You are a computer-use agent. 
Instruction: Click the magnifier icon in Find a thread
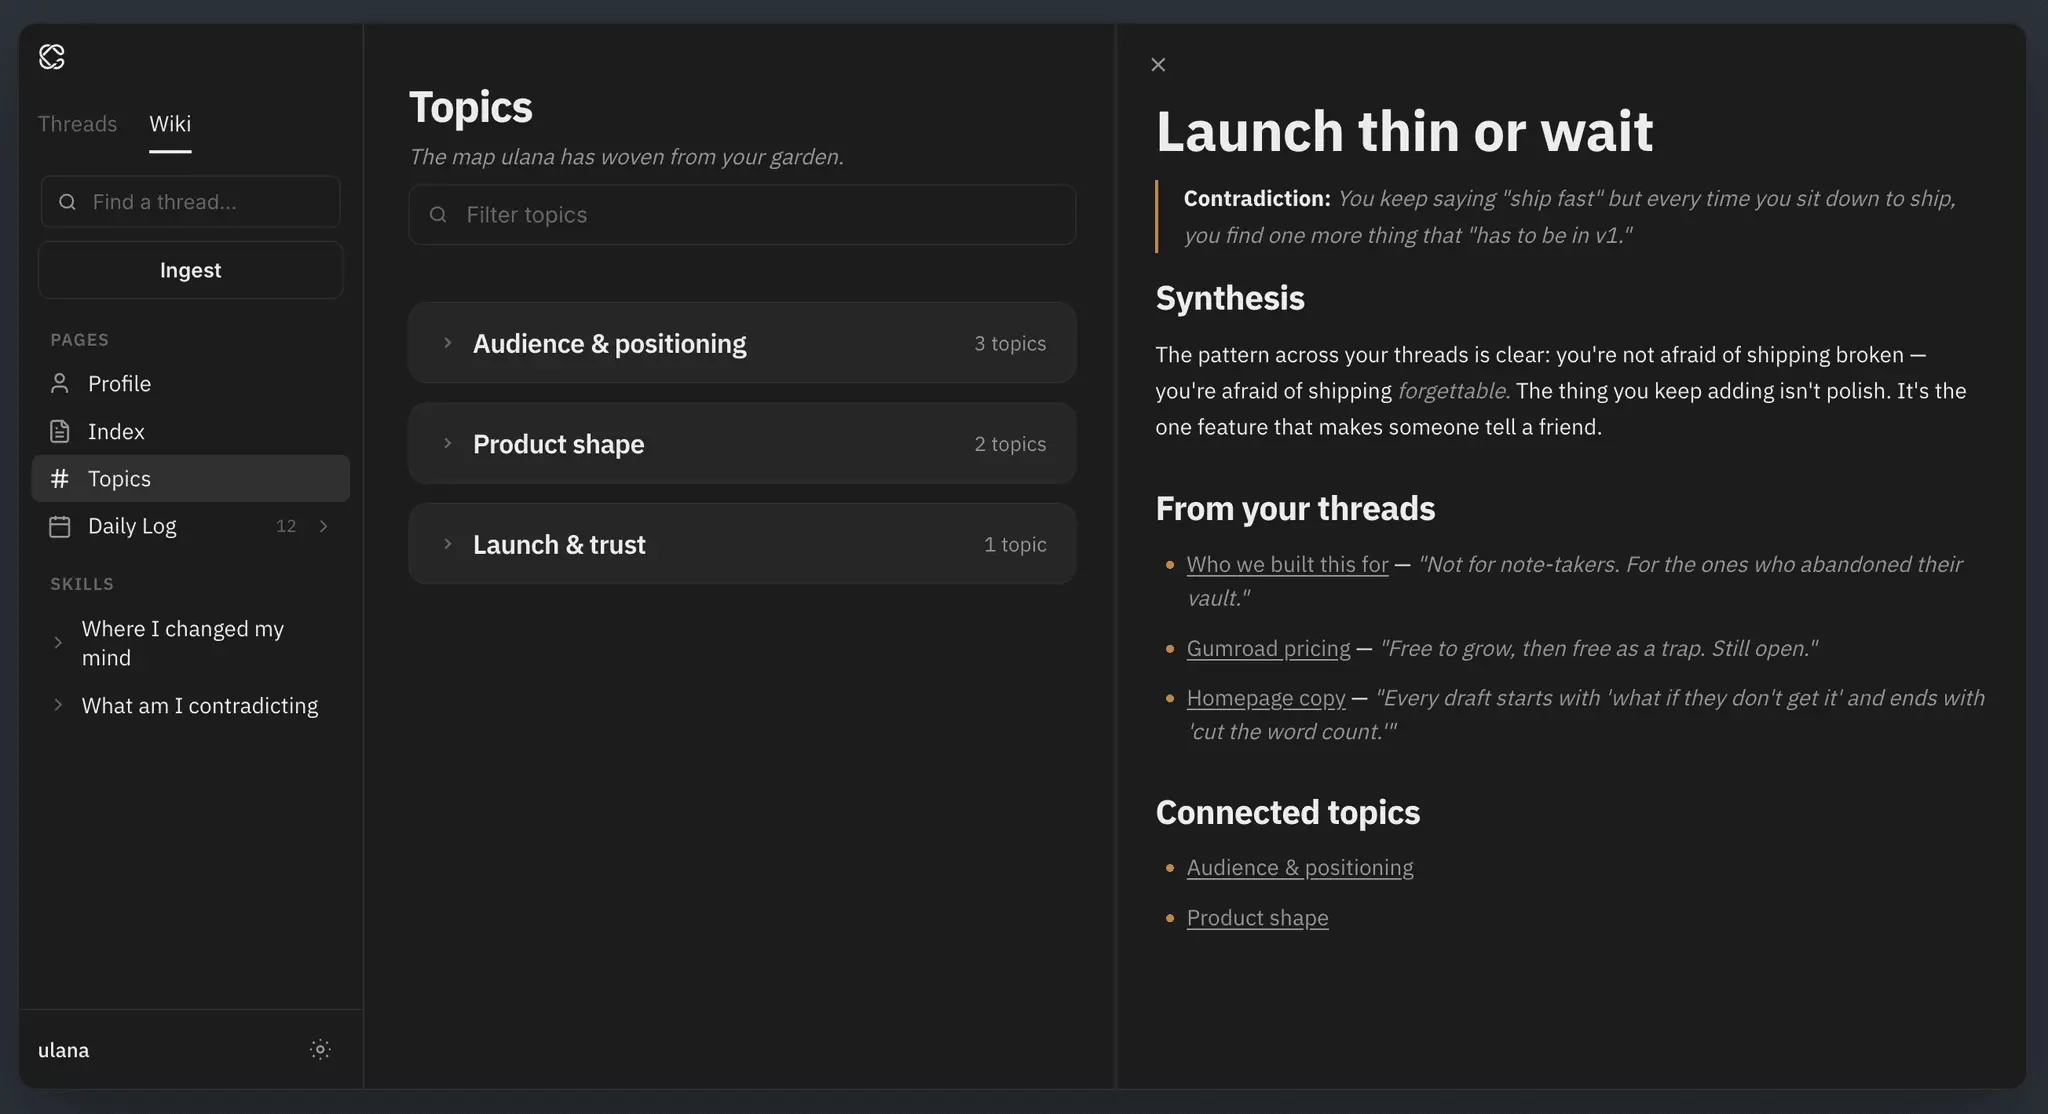click(x=67, y=202)
